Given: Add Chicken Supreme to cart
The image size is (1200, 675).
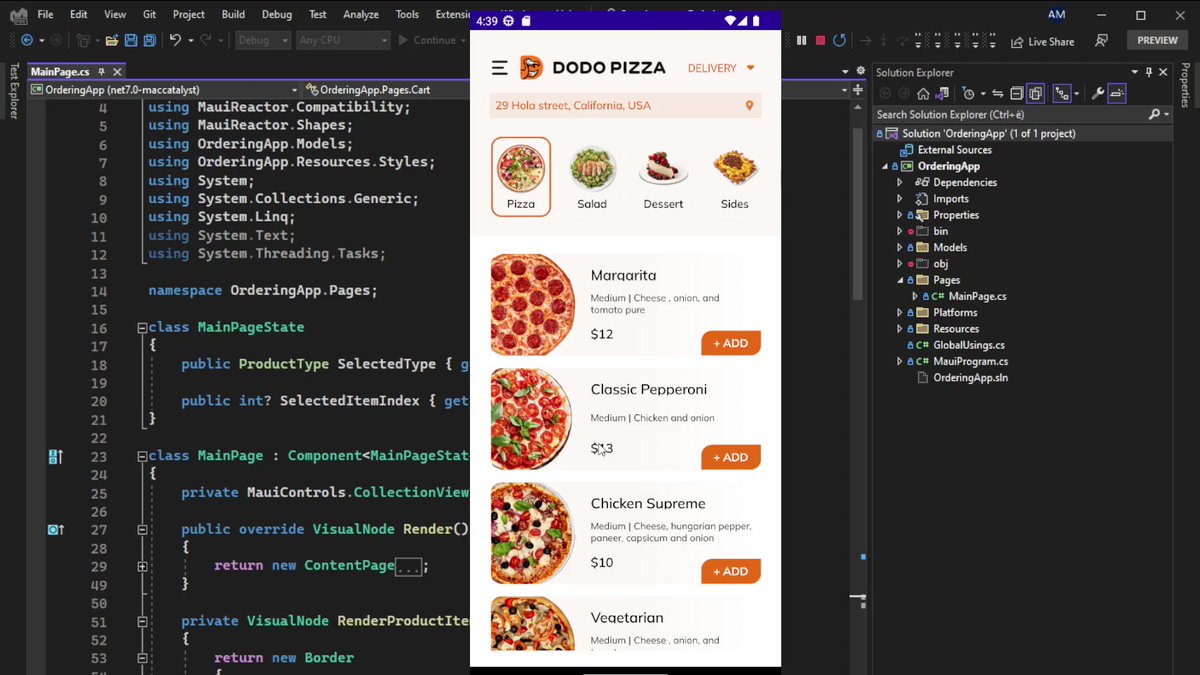Looking at the screenshot, I should (x=731, y=571).
